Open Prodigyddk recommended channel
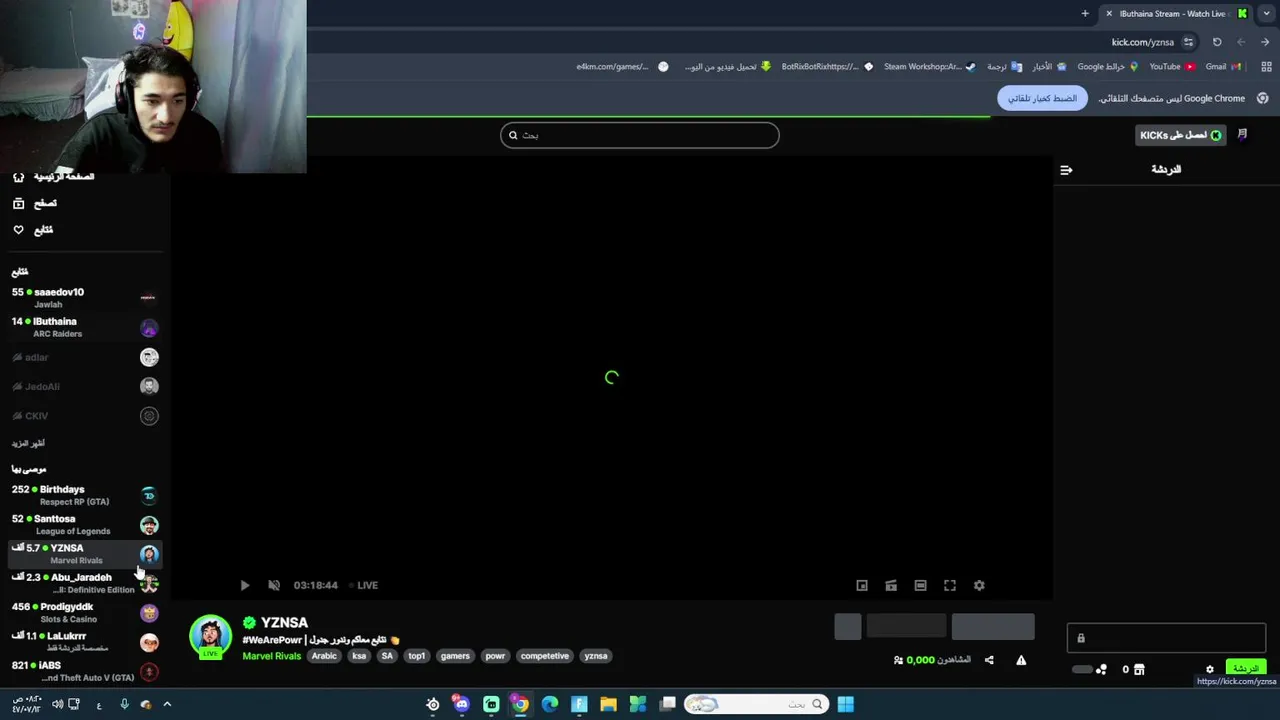Image resolution: width=1280 pixels, height=720 pixels. [85, 612]
